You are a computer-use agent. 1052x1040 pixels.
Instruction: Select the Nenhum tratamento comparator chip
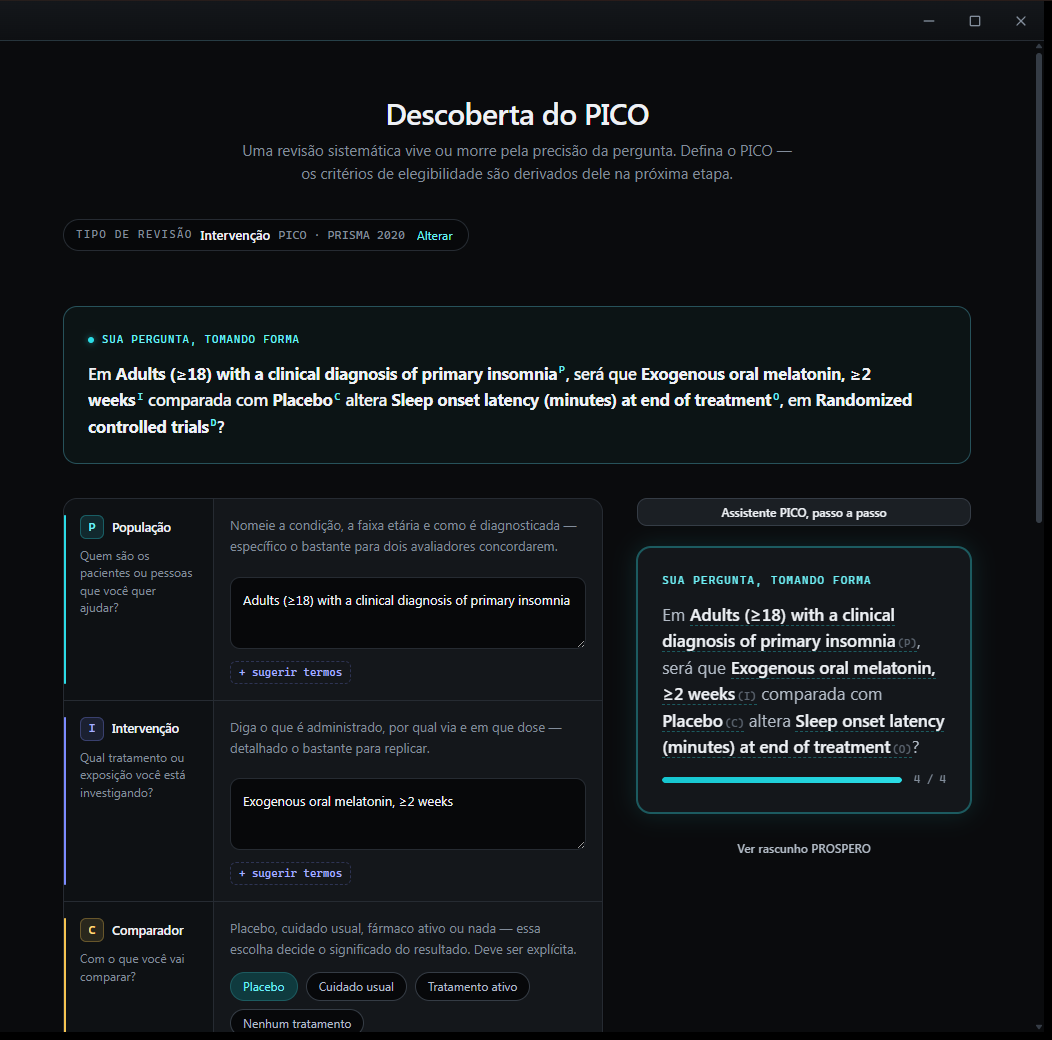(x=297, y=1023)
